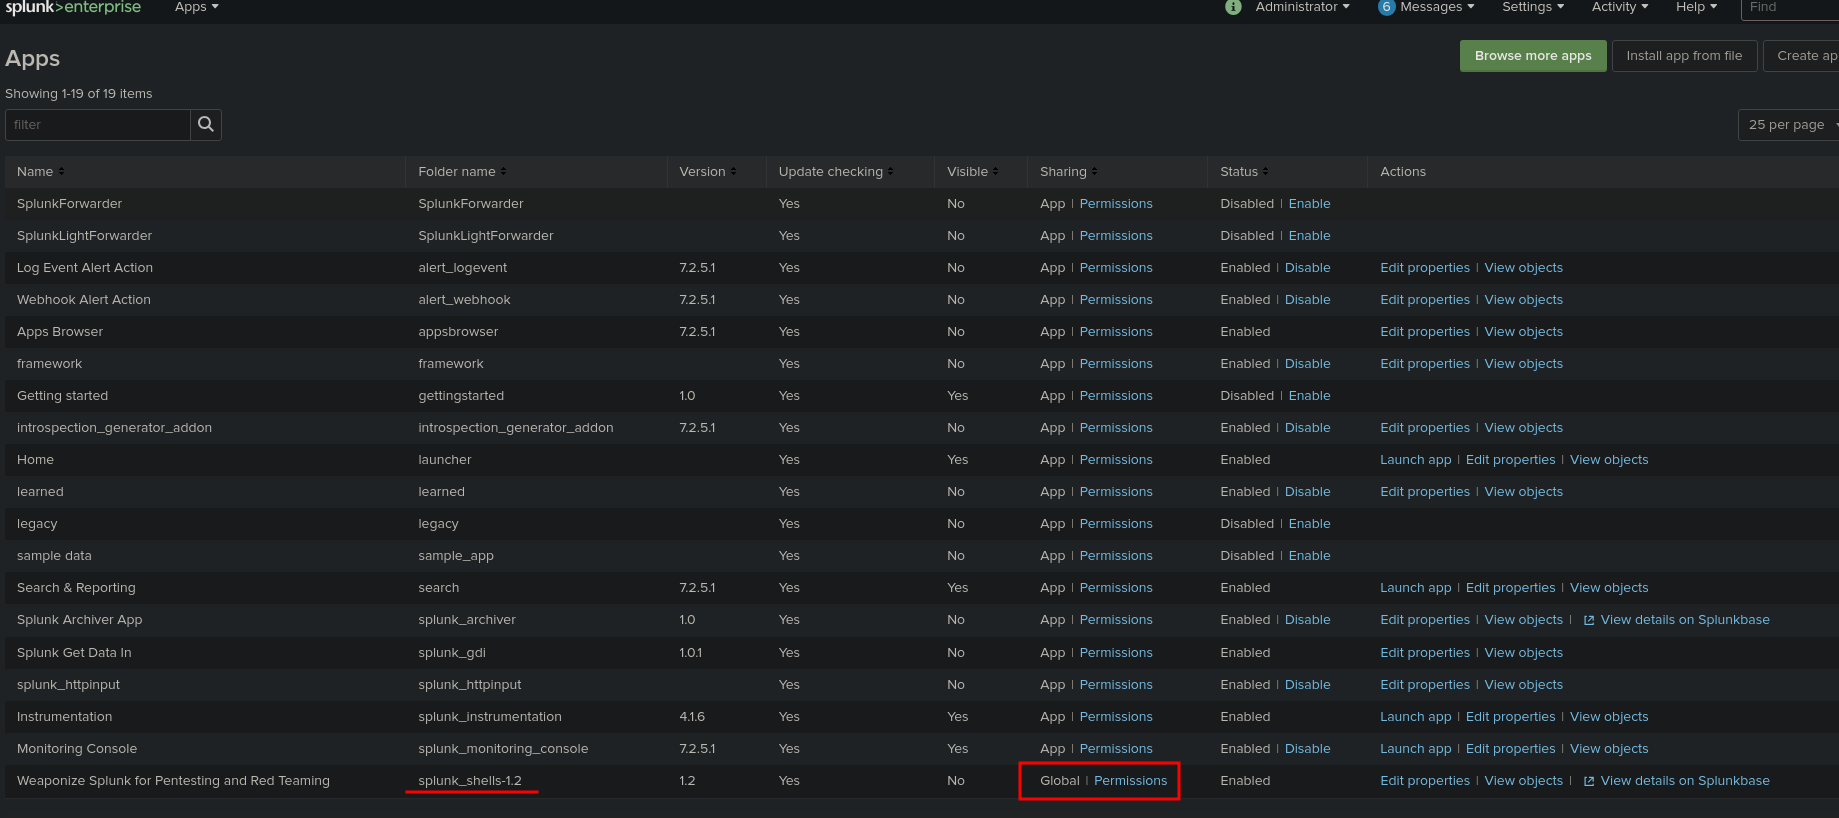View objects for Search & Reporting
Screen dimensions: 1839x818
pos(1609,588)
